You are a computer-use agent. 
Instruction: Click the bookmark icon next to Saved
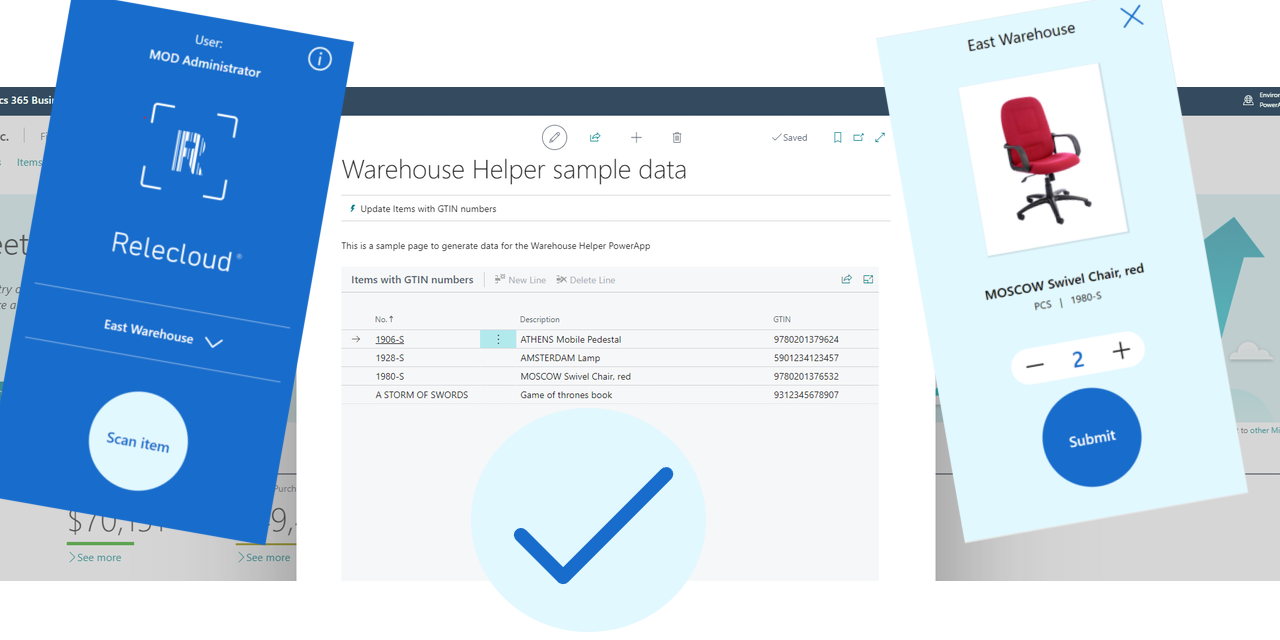coord(838,137)
